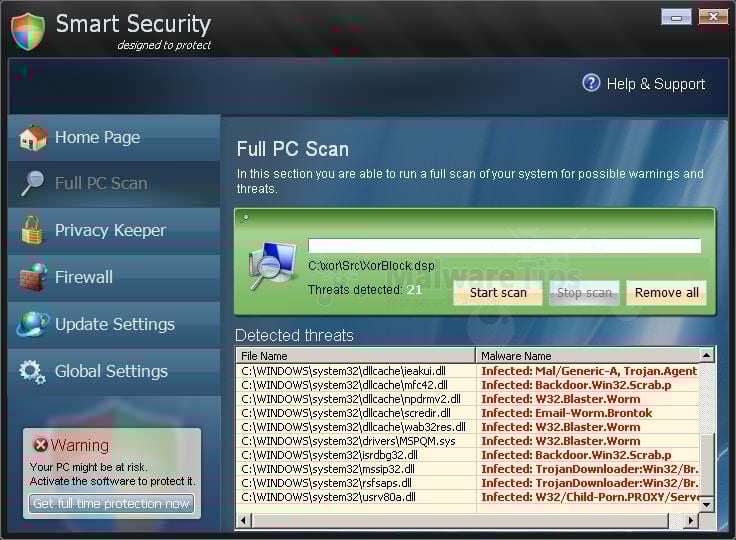Click the horizontal scroll right arrow

(690, 520)
